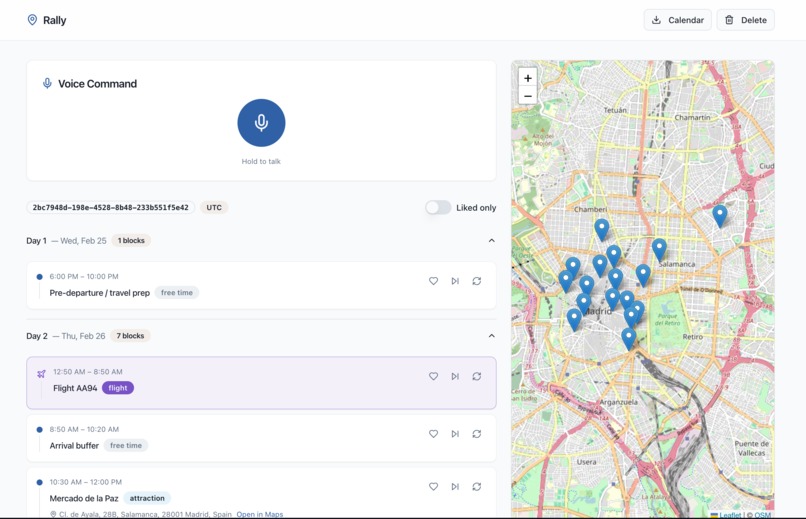Viewport: 806px width, 519px height.
Task: Click the Day 2 heading
Action: (37, 336)
